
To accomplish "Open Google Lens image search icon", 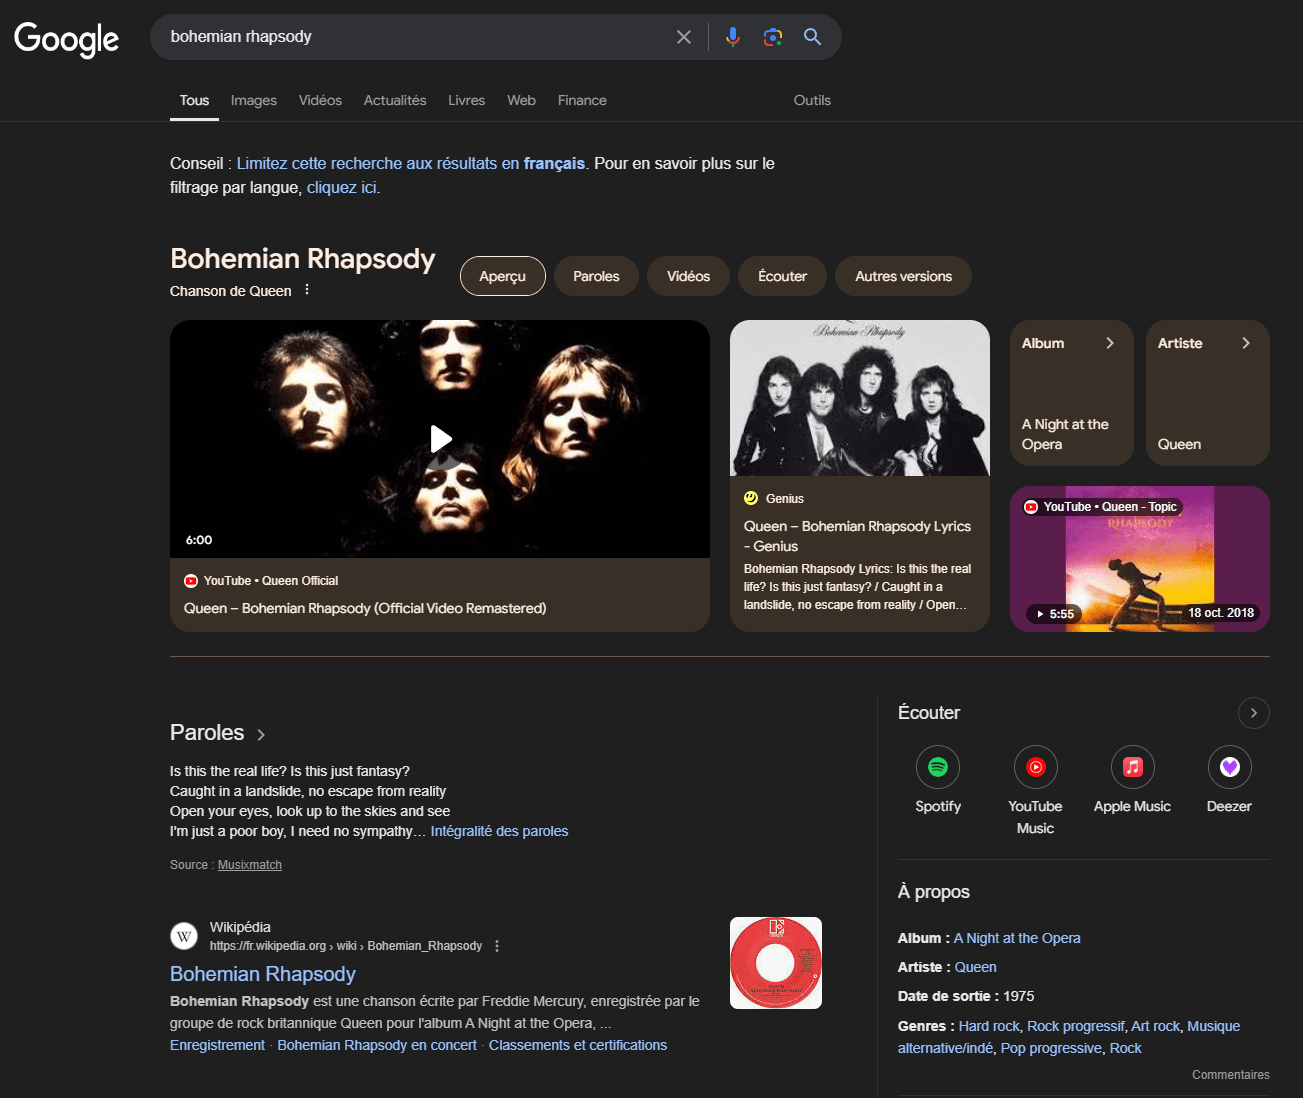I will click(x=773, y=37).
